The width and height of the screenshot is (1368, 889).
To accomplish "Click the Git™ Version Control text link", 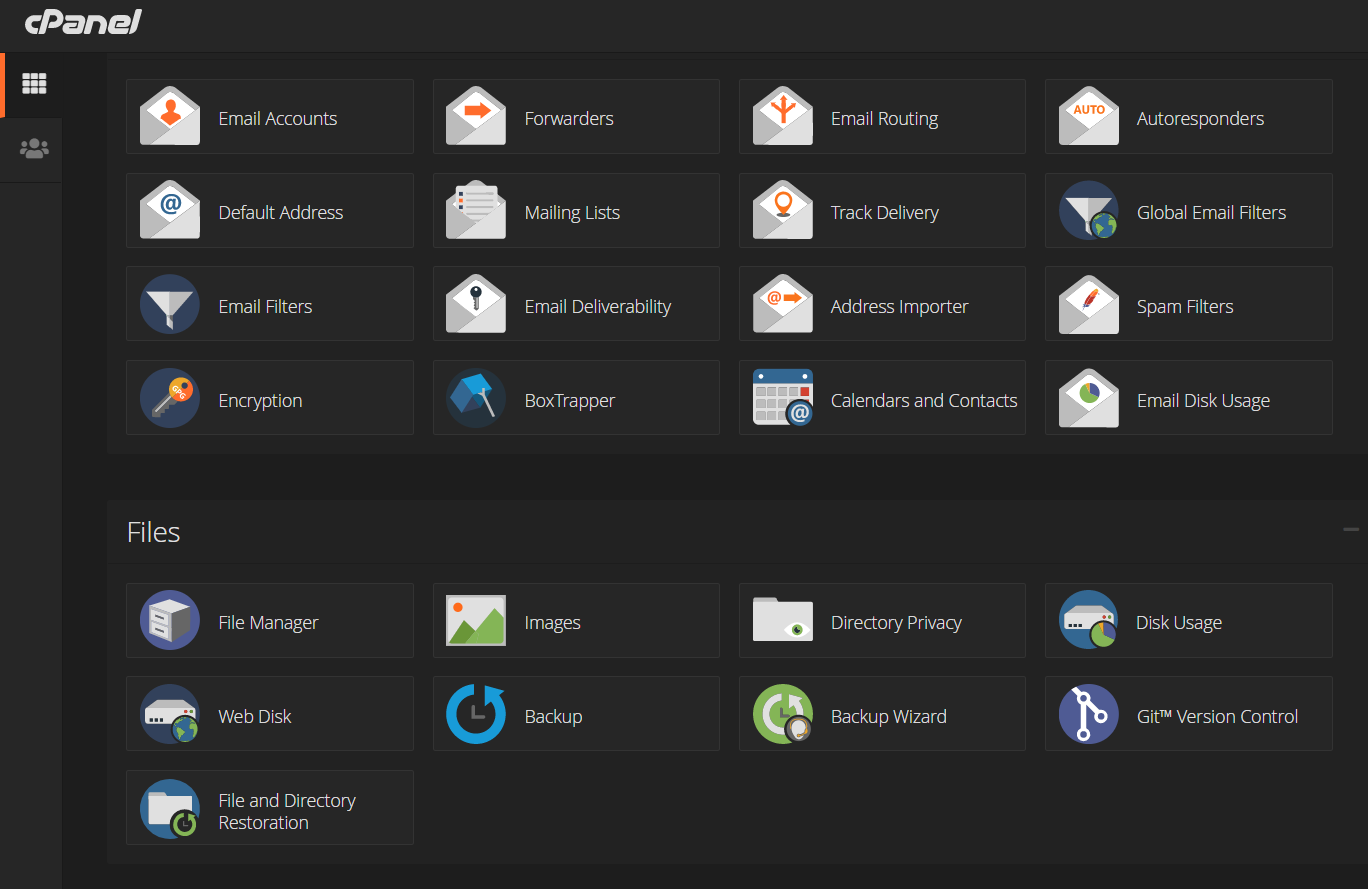I will 1217,716.
